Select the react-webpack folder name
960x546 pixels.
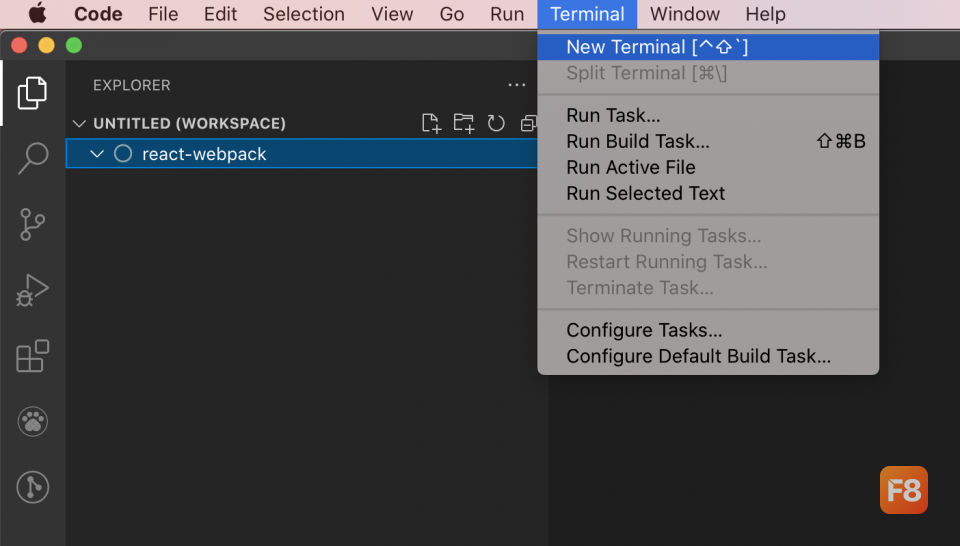[x=204, y=154]
